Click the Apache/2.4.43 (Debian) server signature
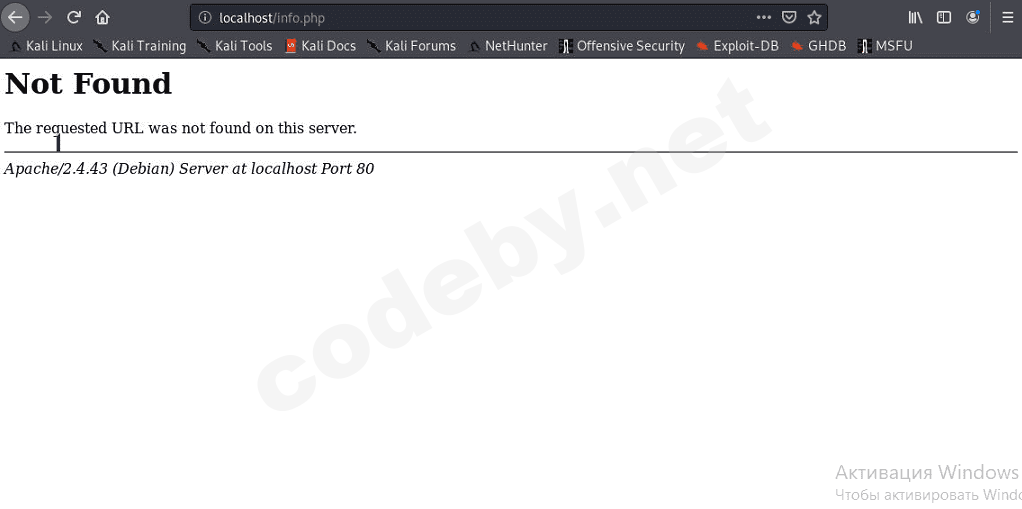 pos(189,169)
